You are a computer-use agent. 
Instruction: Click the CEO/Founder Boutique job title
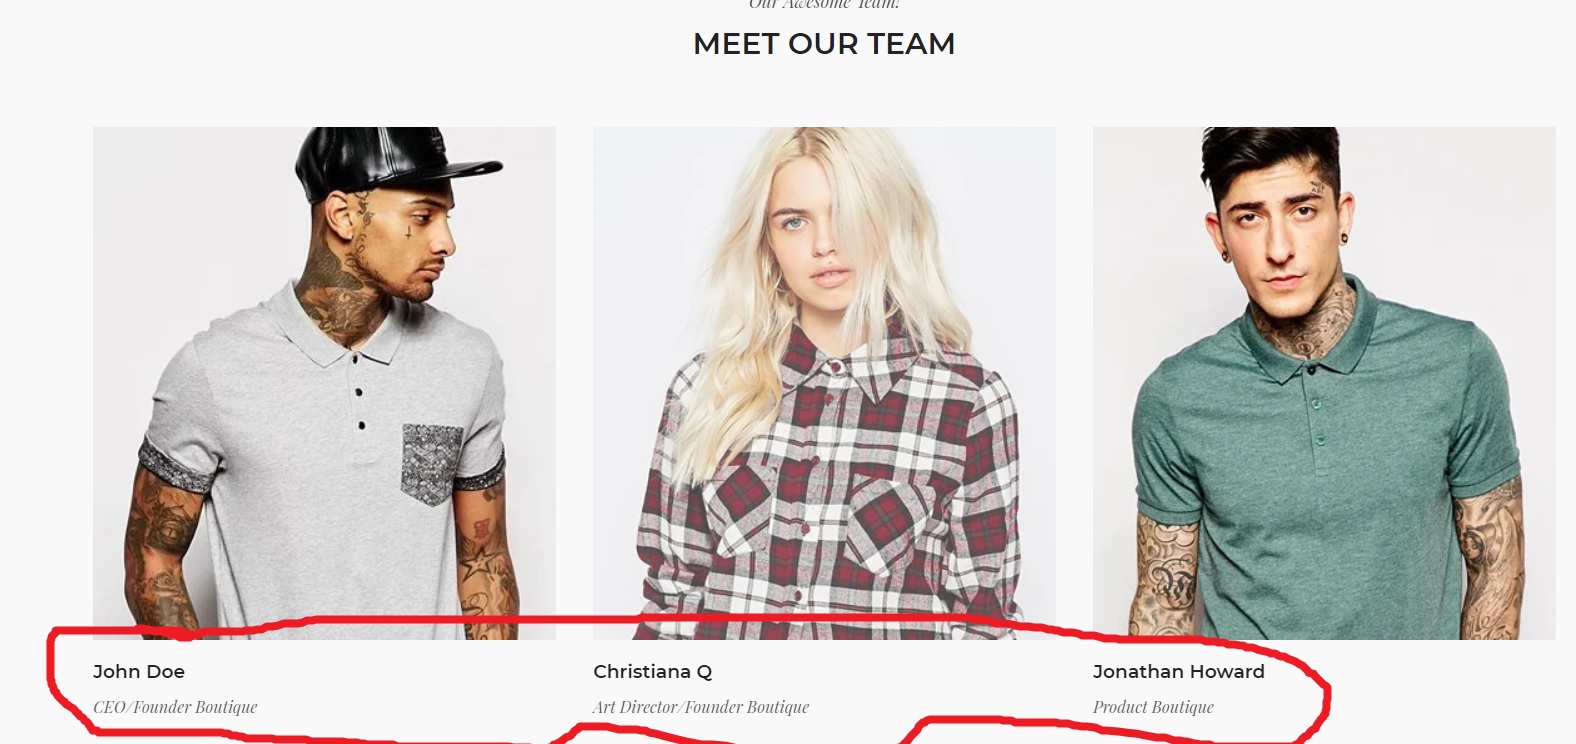click(x=175, y=707)
